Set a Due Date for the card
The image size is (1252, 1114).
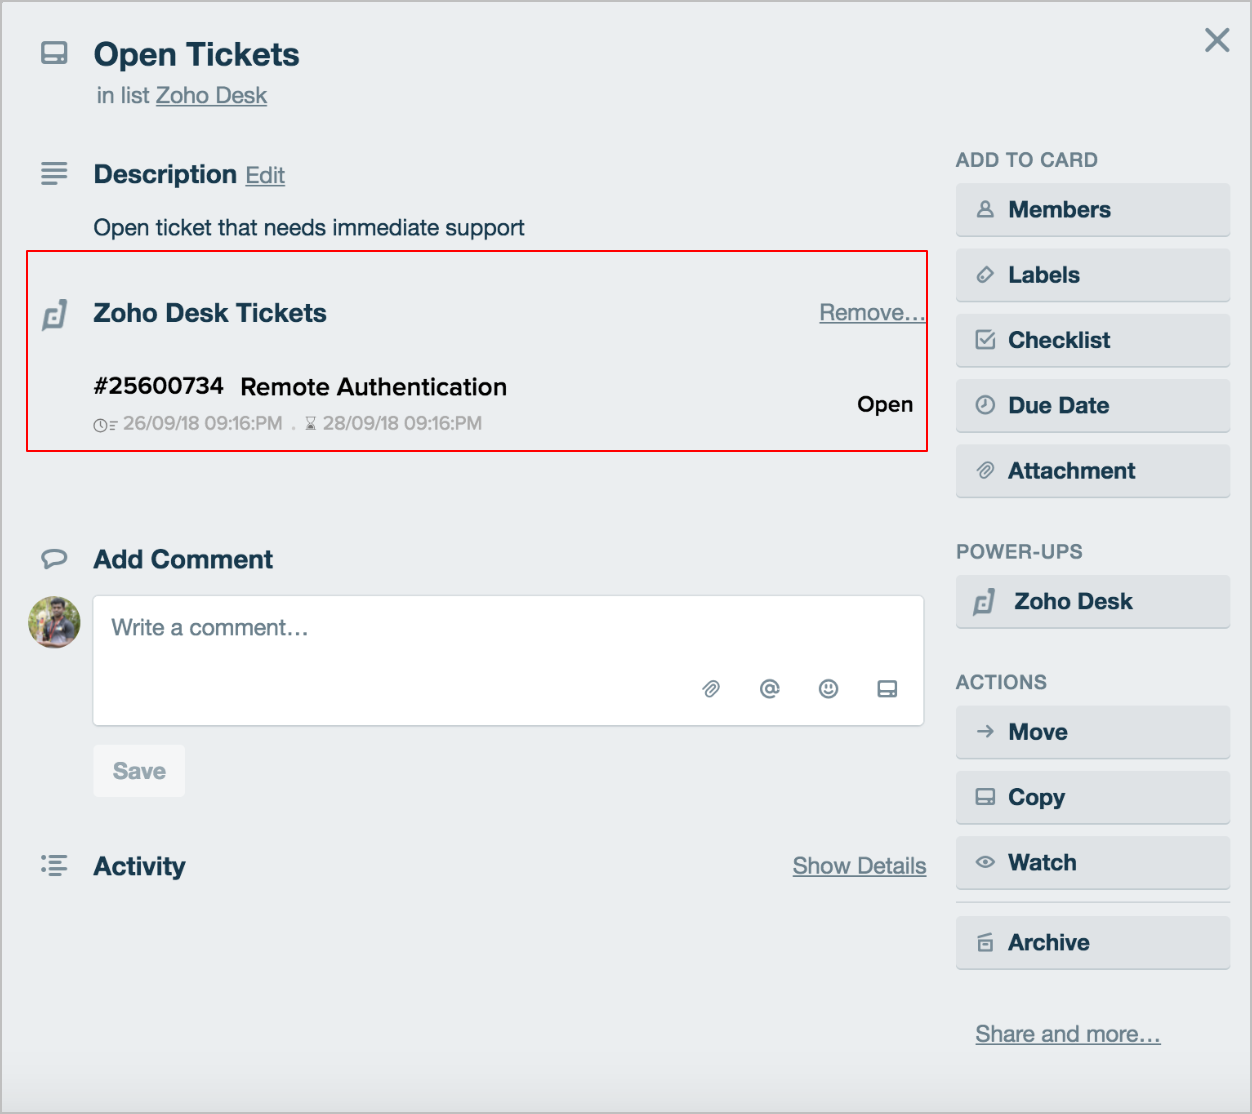[1092, 405]
